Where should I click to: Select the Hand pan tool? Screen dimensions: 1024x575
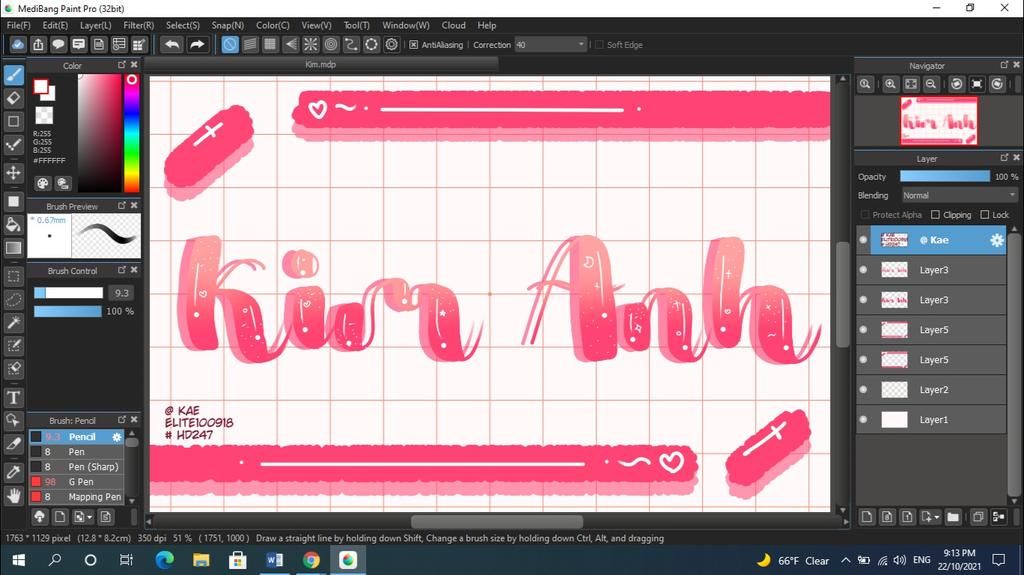[x=14, y=495]
